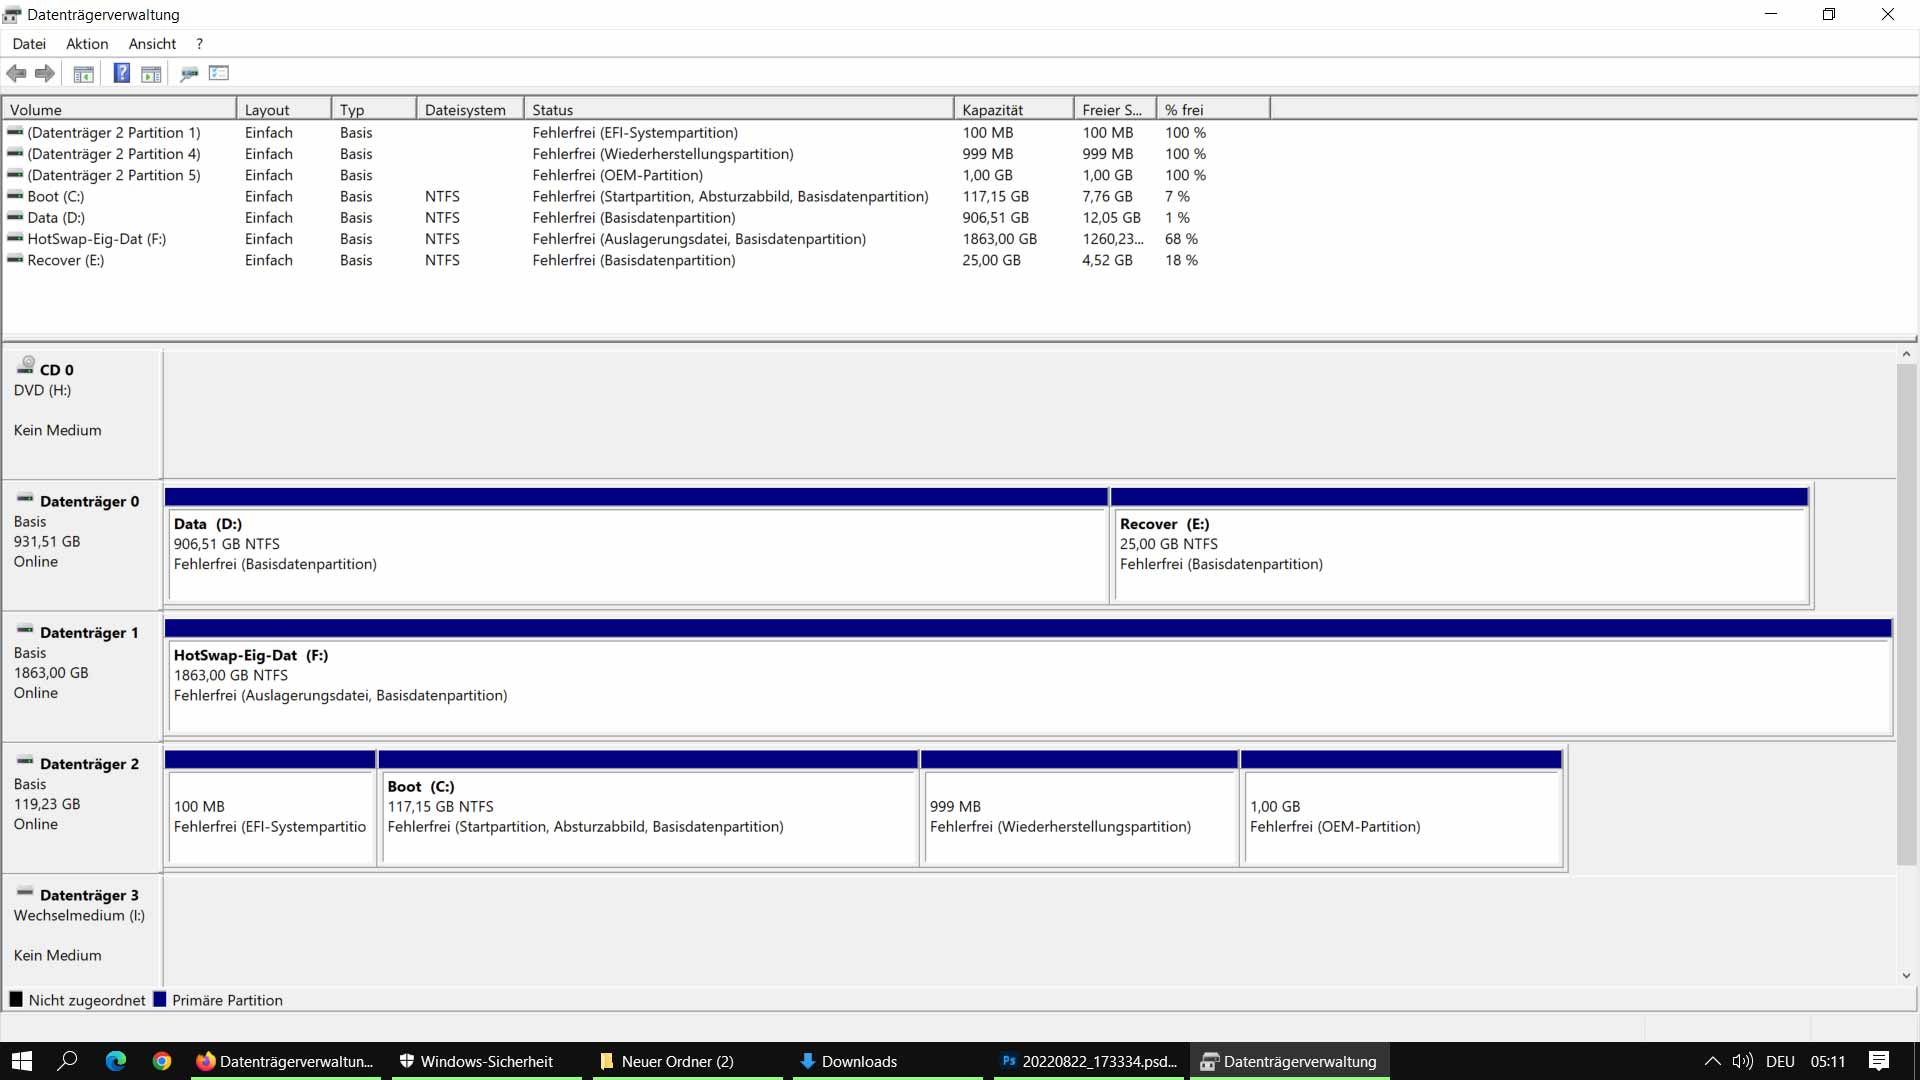Viewport: 1920px width, 1080px height.
Task: Click the forward arrow toolbar icon
Action: point(45,73)
